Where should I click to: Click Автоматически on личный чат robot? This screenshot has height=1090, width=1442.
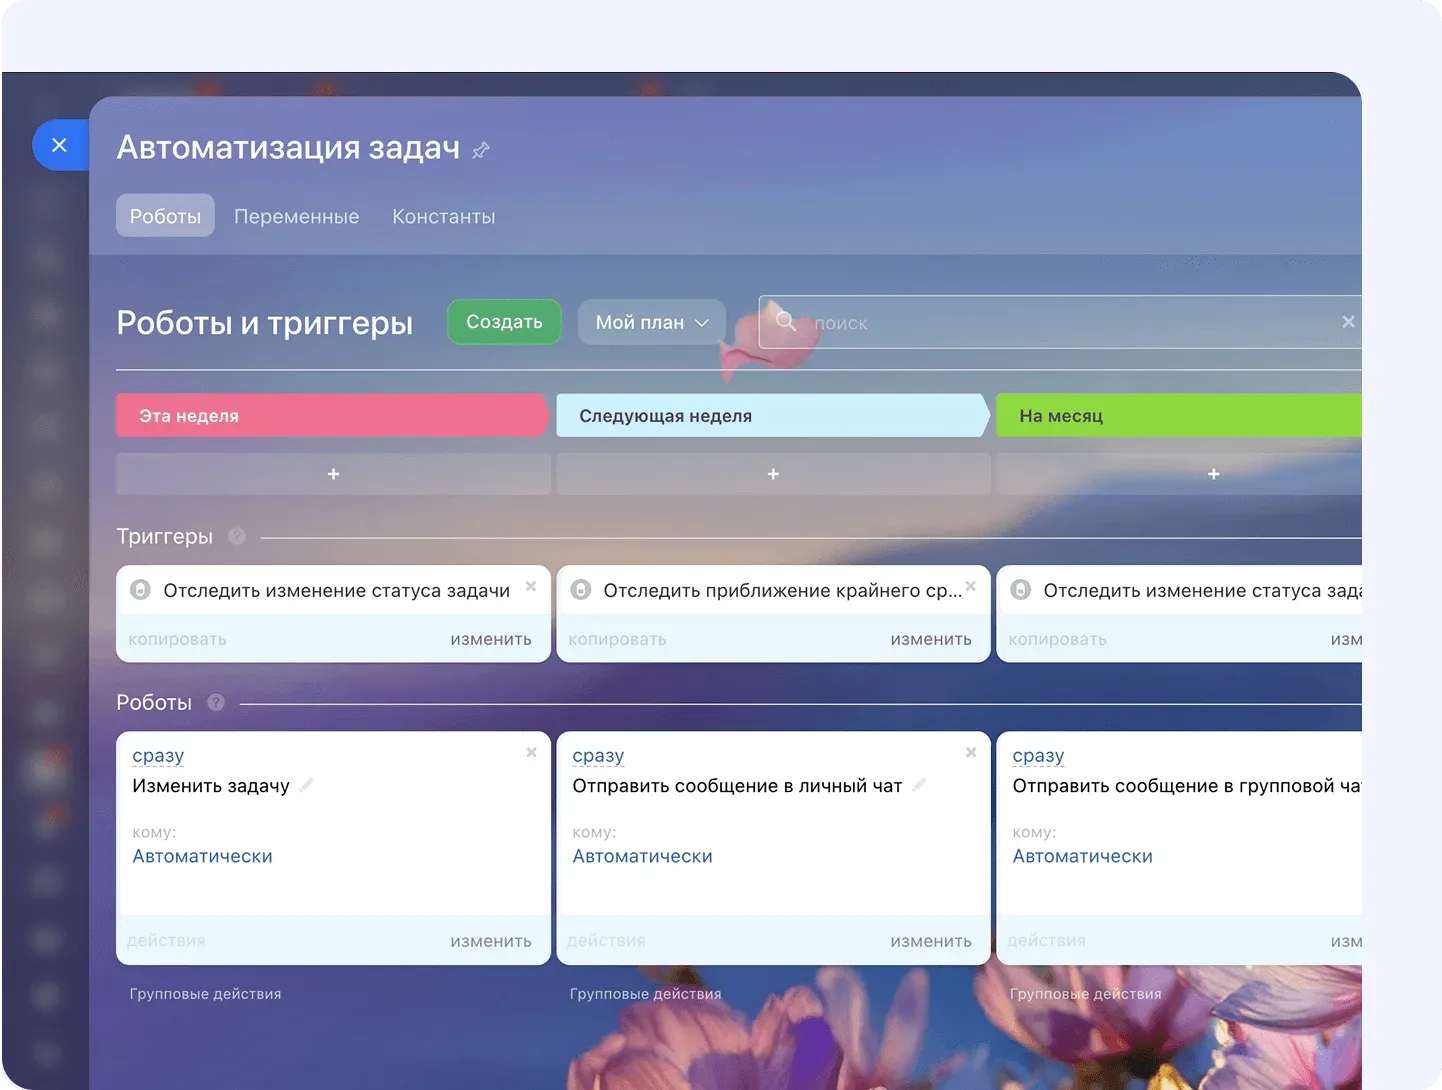(x=642, y=856)
